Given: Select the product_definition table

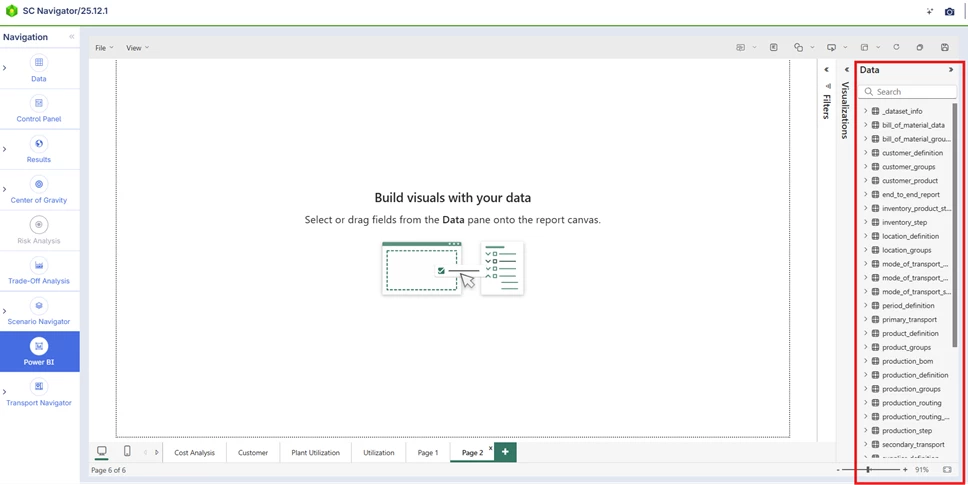Looking at the screenshot, I should coord(911,333).
